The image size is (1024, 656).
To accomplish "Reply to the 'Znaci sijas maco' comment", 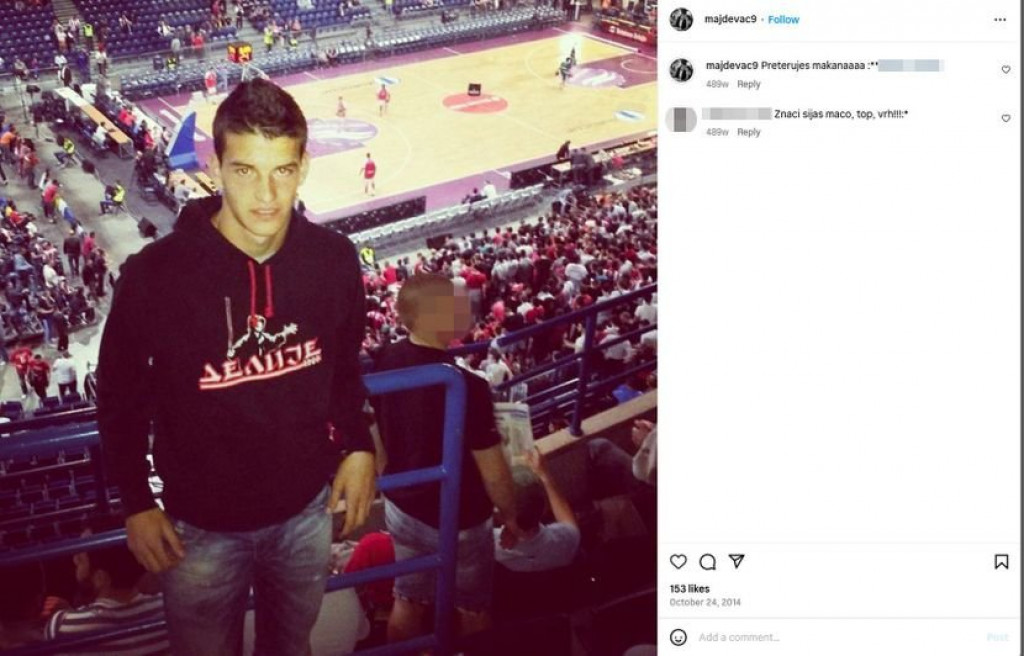I will pyautogui.click(x=748, y=132).
